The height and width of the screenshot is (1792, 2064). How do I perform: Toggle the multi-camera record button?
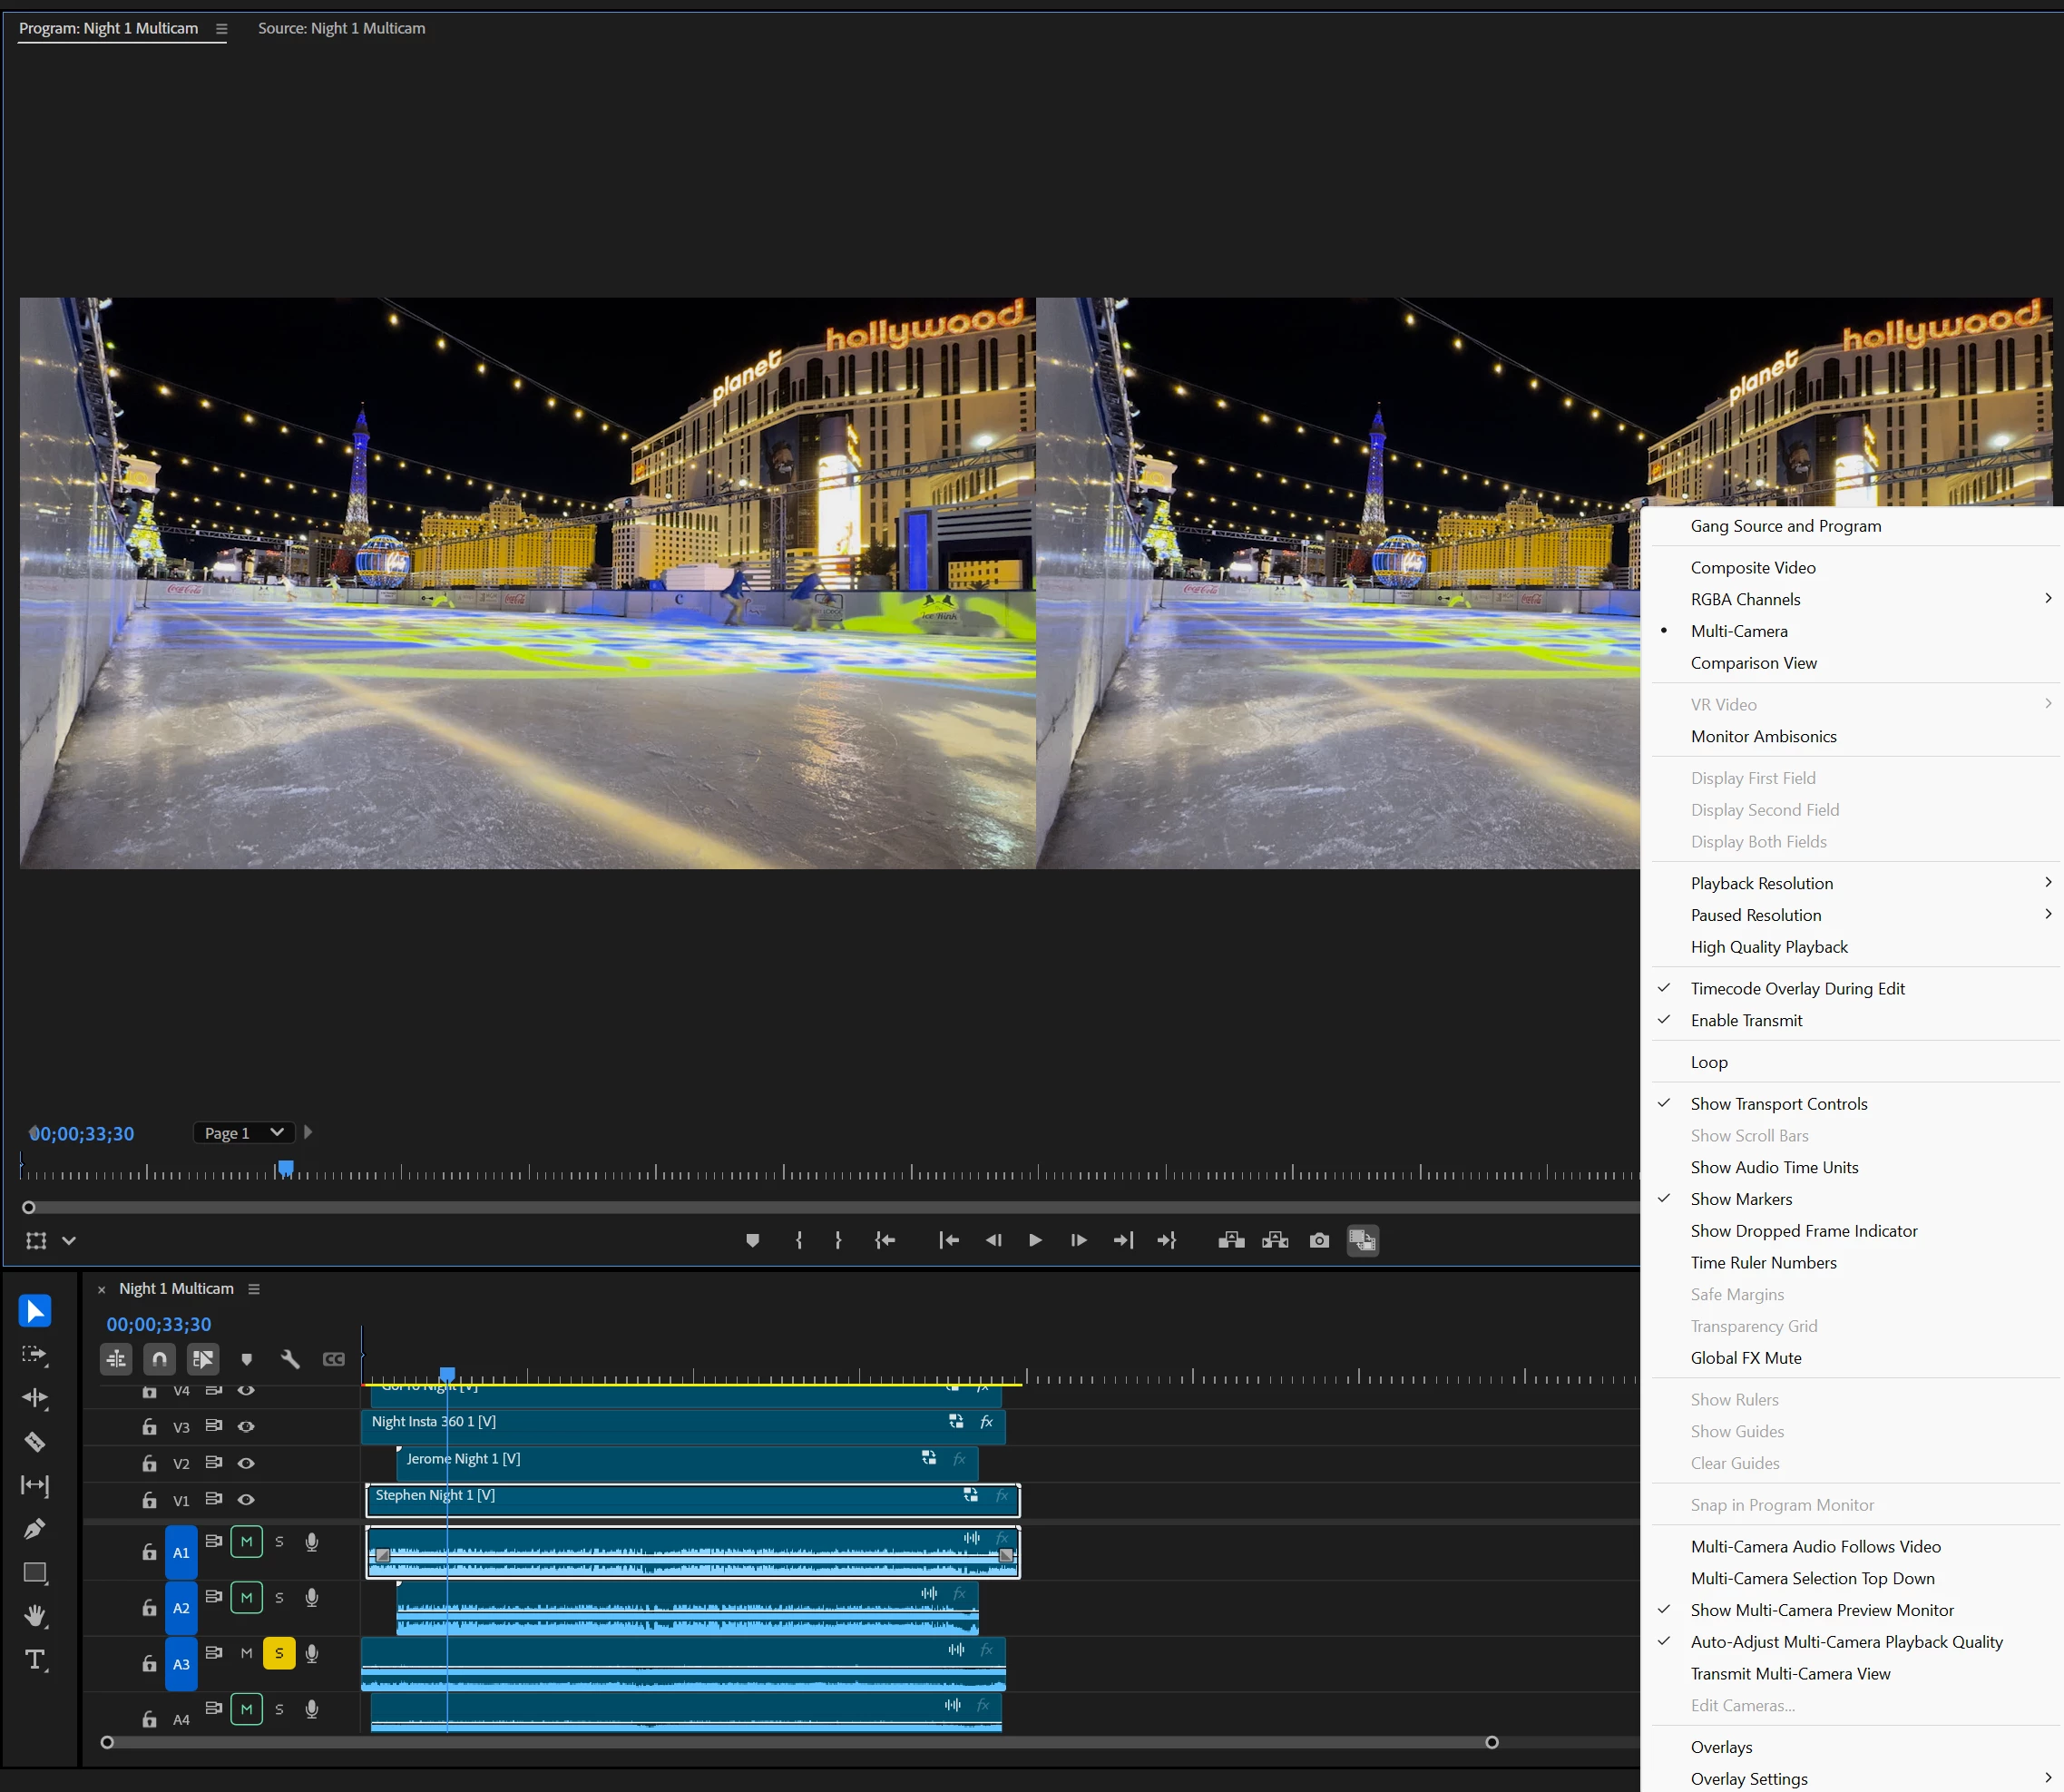[1362, 1240]
